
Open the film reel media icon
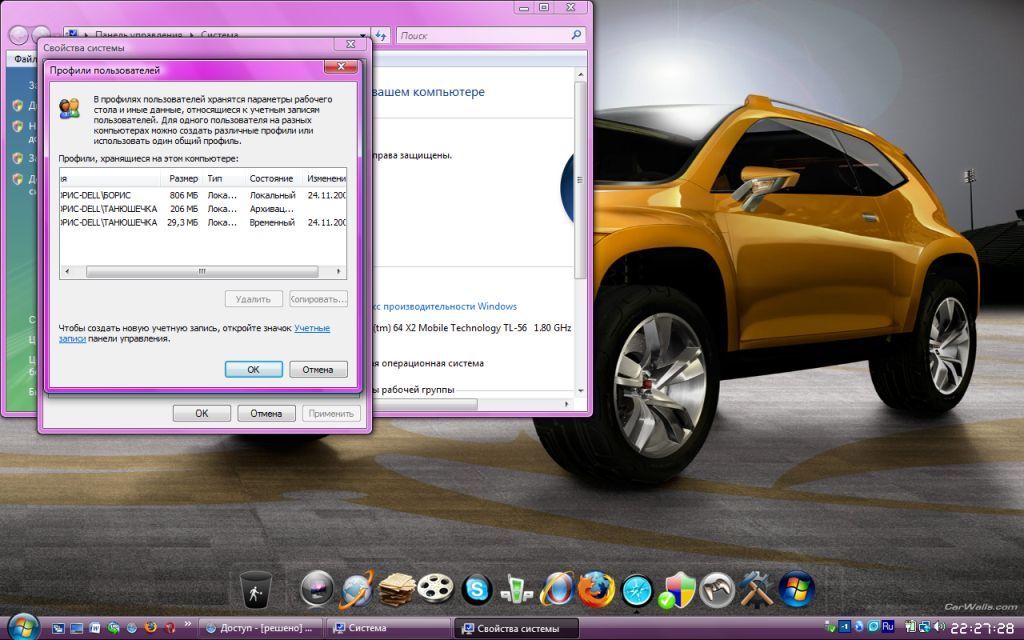click(434, 590)
